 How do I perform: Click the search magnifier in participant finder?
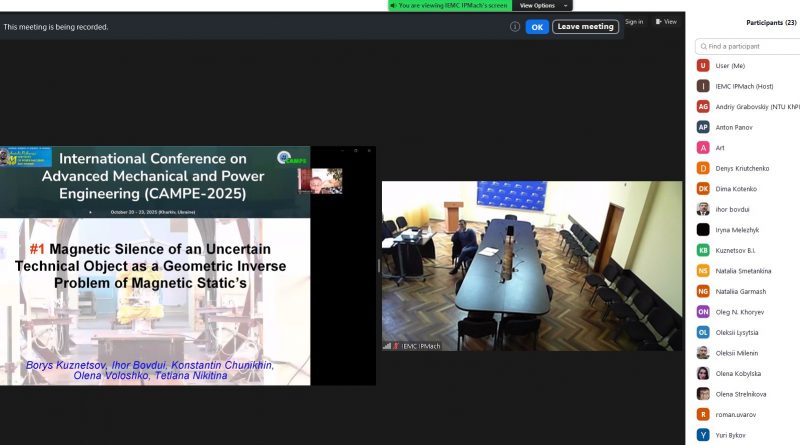(703, 46)
